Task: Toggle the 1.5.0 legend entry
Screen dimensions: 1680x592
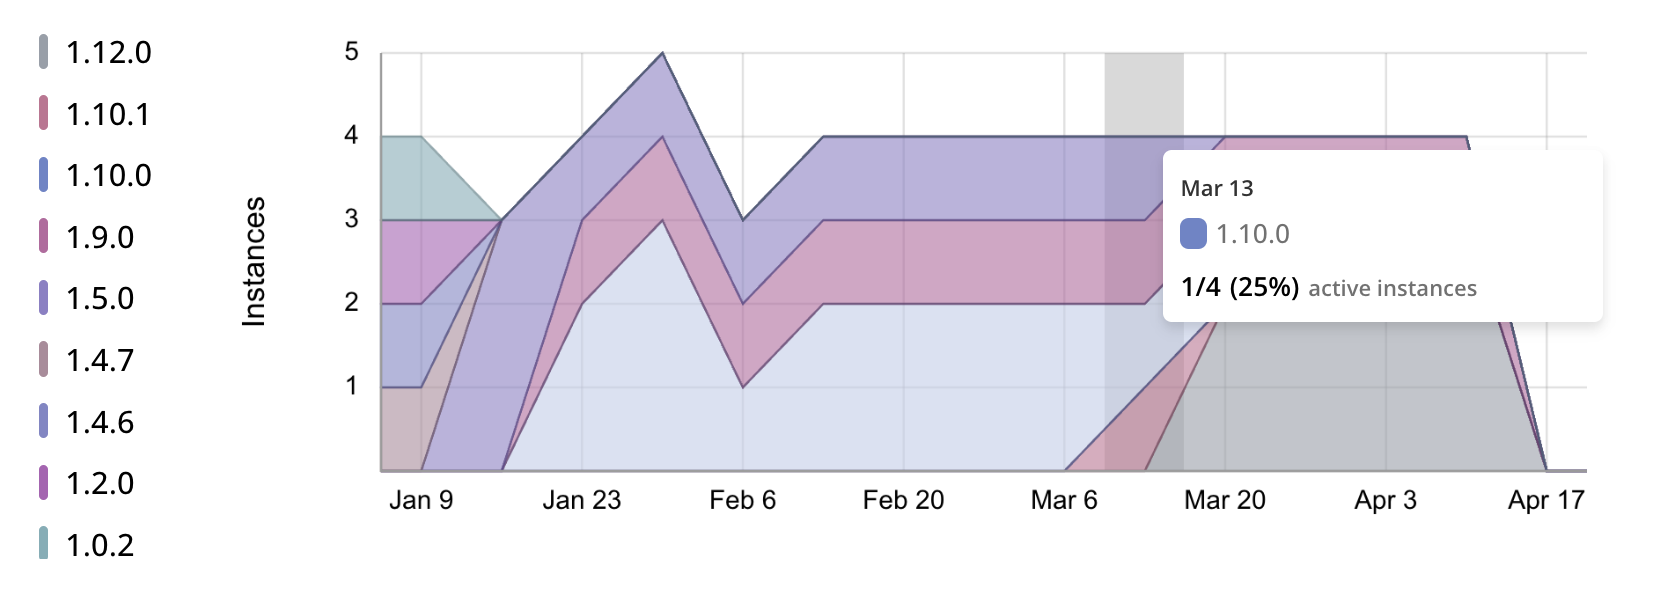Action: pos(99,298)
